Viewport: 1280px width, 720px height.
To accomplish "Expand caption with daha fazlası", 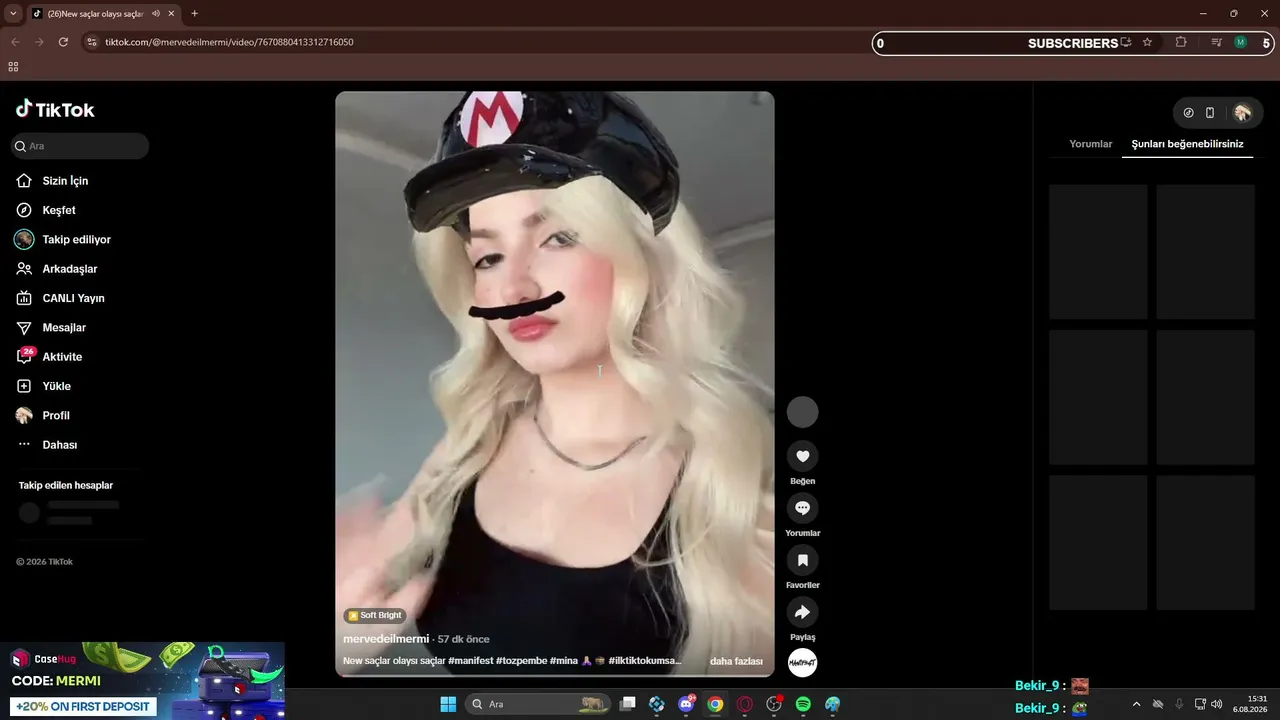I will 736,661.
